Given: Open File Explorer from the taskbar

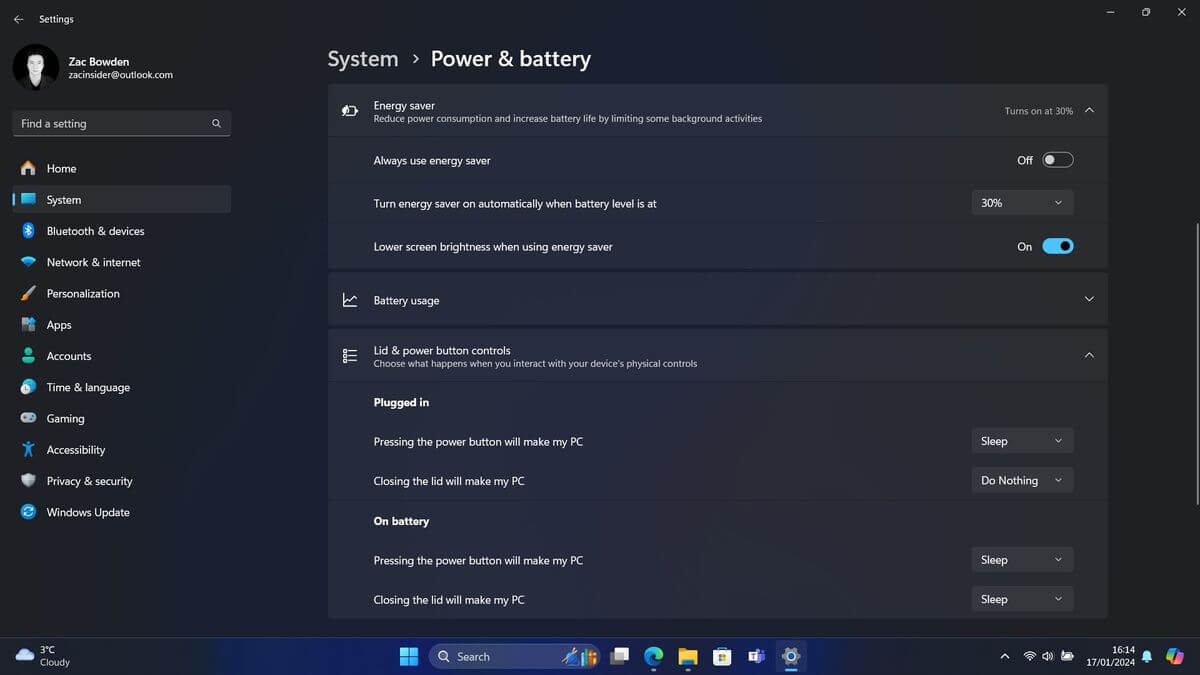Looking at the screenshot, I should [x=687, y=656].
